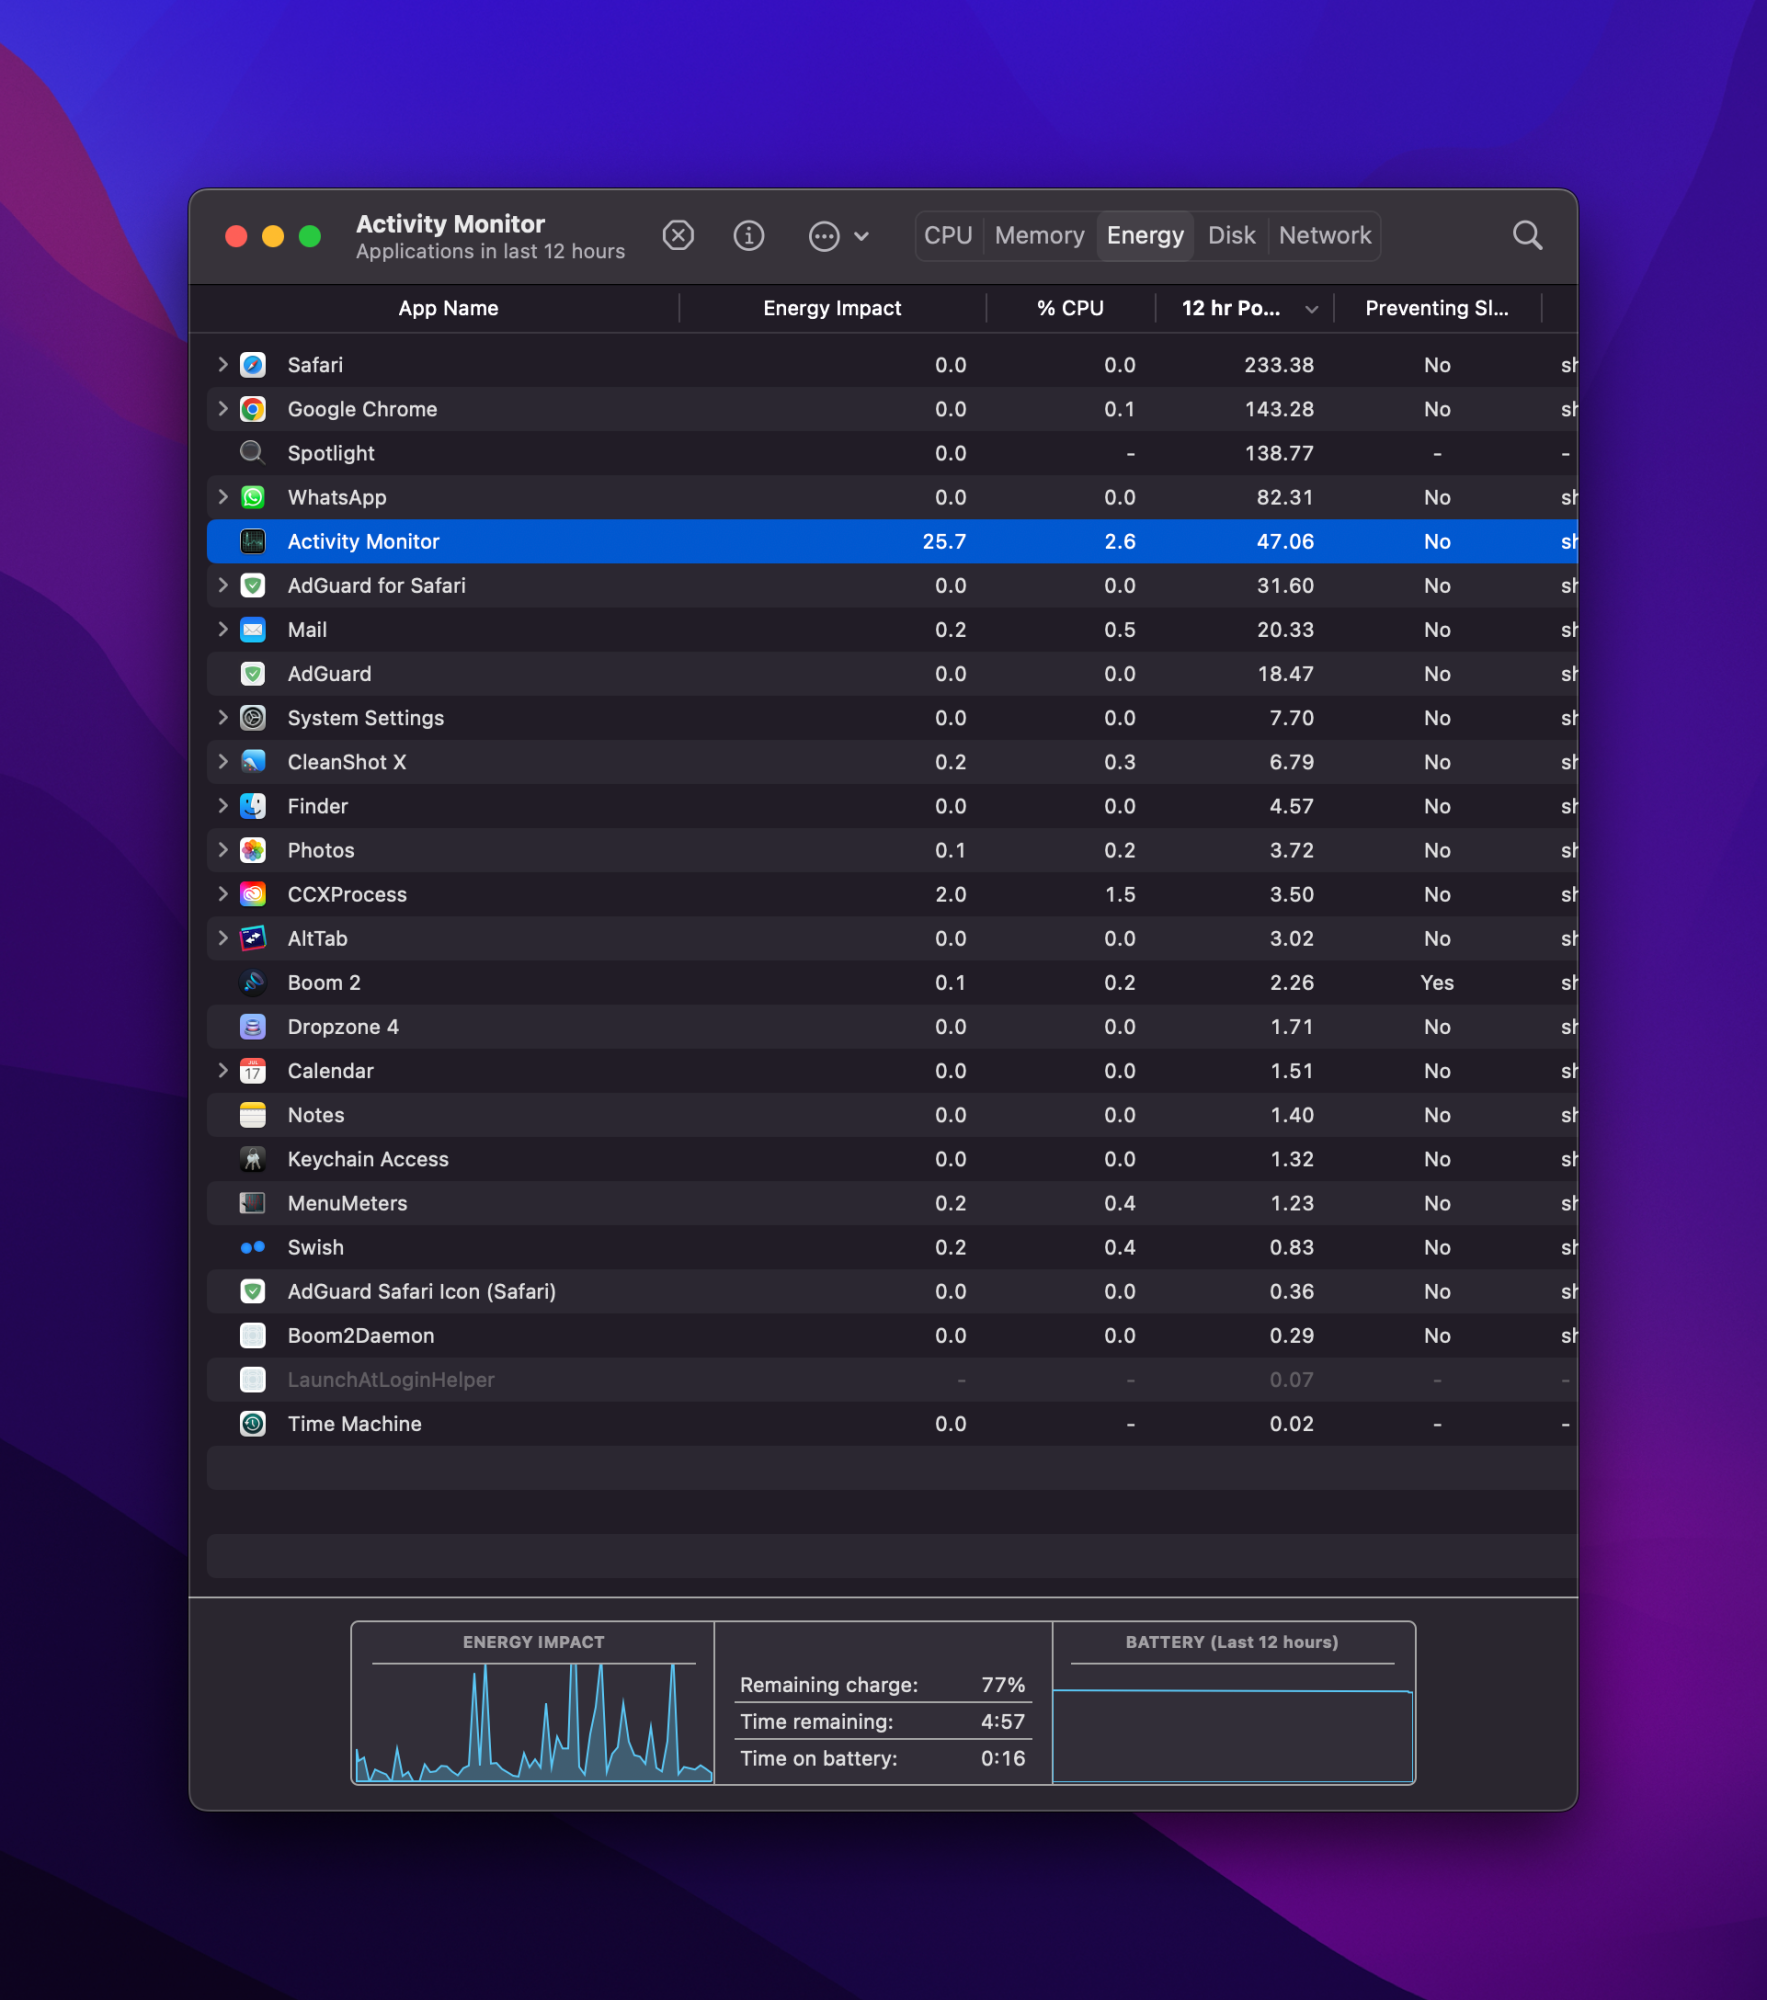Open the search magnifier in toolbar
The width and height of the screenshot is (1767, 2000).
(x=1527, y=236)
